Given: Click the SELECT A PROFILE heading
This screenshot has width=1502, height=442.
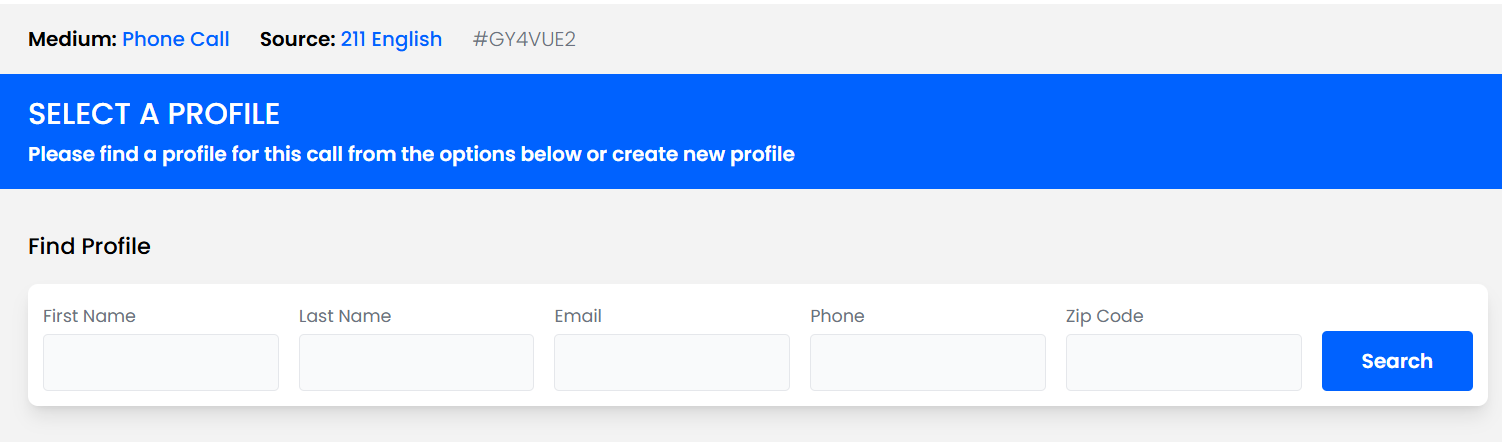Looking at the screenshot, I should 154,114.
